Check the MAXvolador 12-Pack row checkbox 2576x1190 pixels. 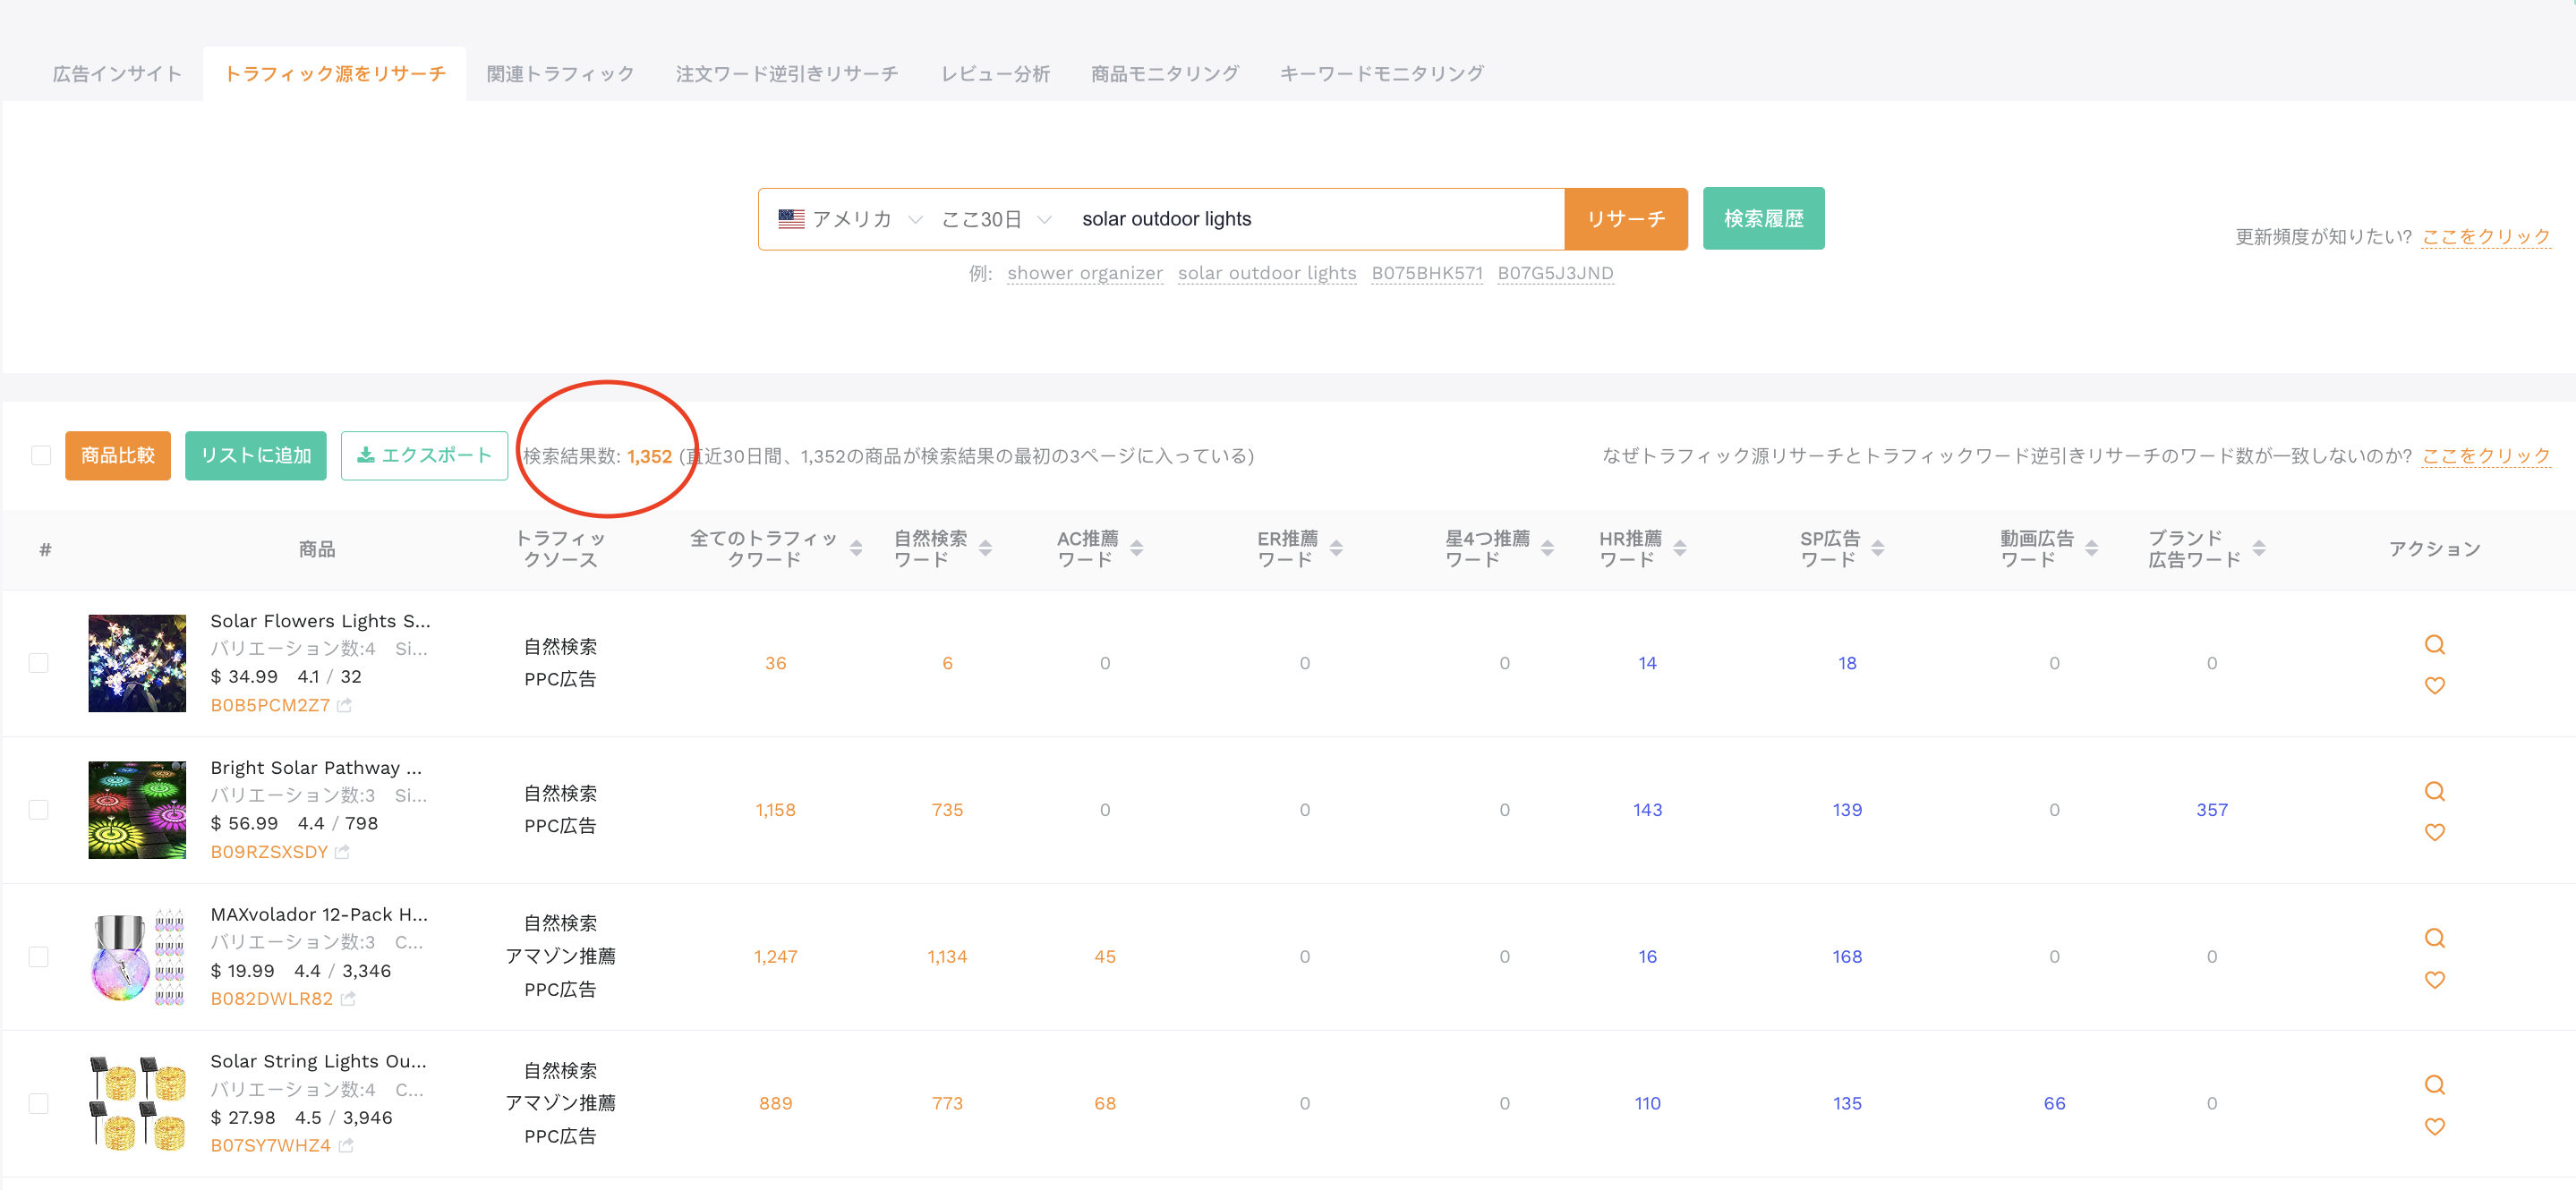pos(38,957)
